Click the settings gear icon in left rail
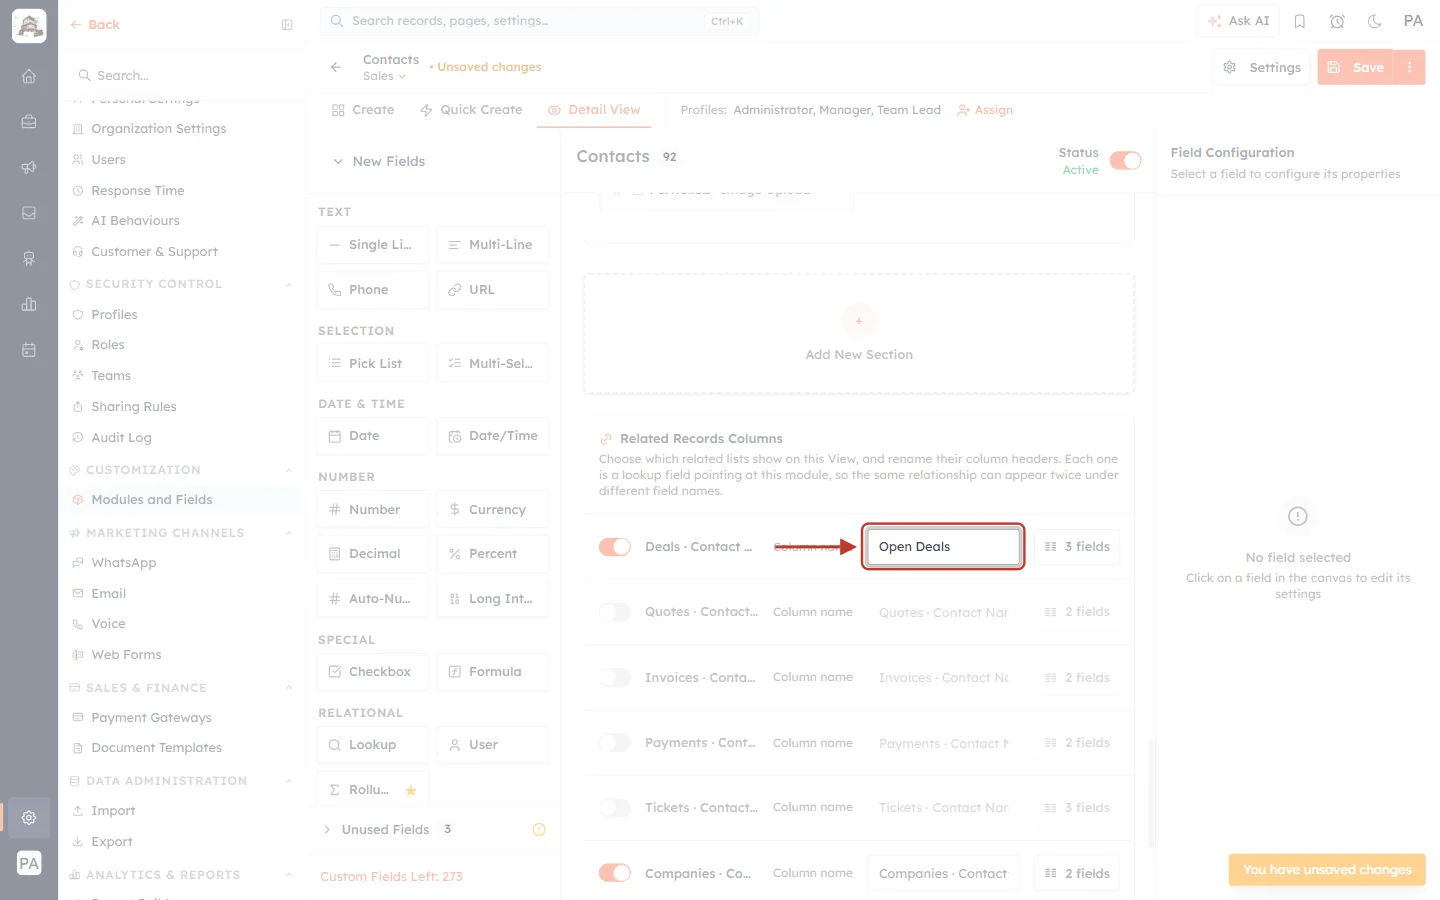Viewport: 1440px width, 900px height. coord(29,817)
